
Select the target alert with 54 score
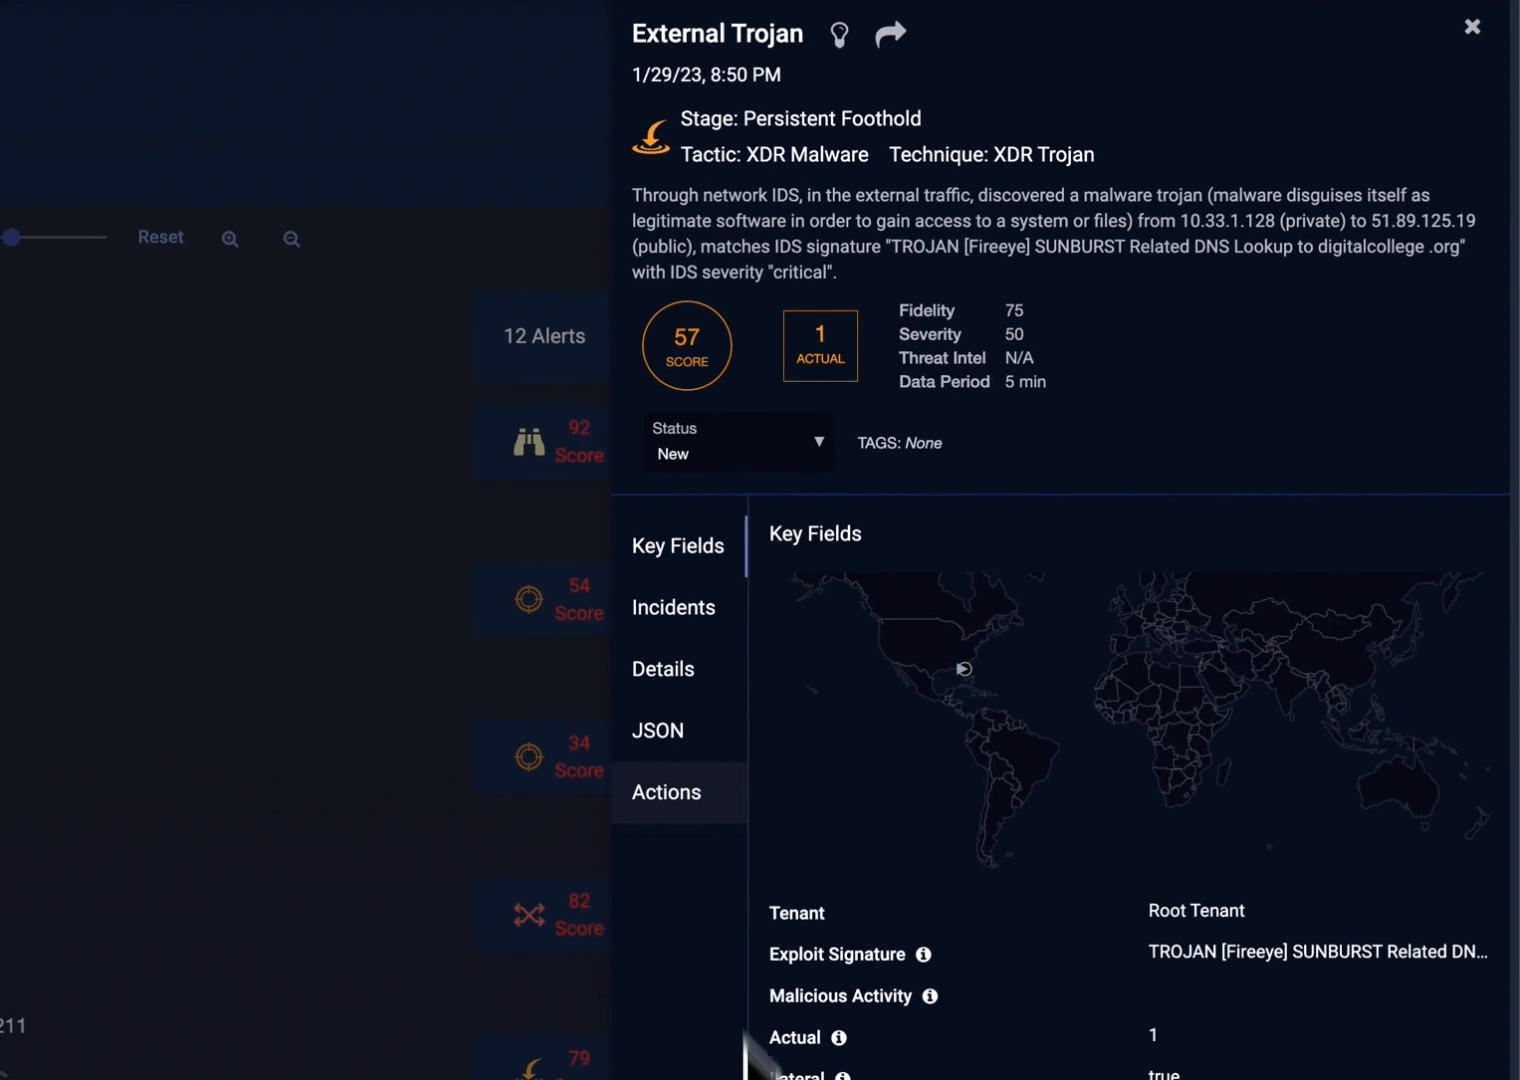pyautogui.click(x=544, y=599)
